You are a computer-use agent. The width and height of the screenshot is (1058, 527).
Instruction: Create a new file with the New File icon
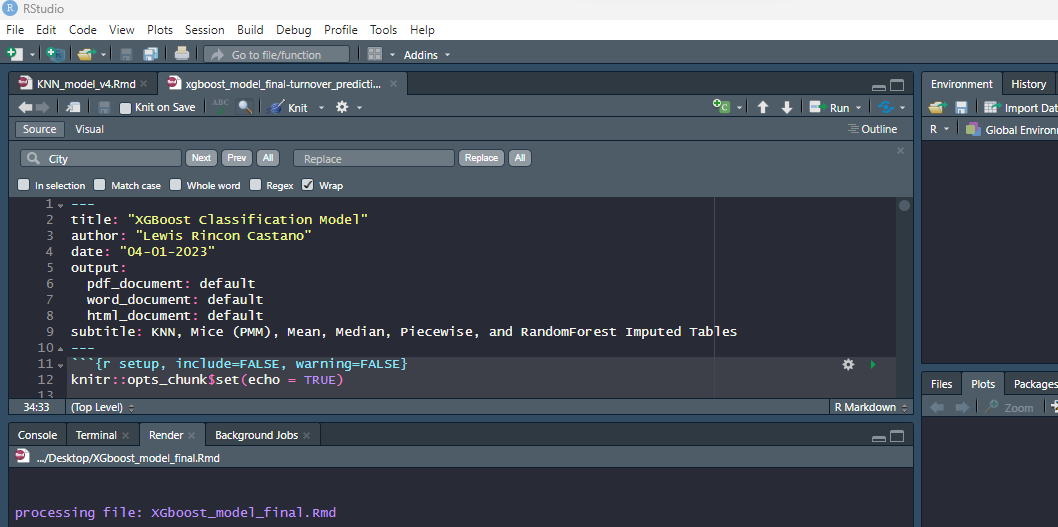pos(14,54)
